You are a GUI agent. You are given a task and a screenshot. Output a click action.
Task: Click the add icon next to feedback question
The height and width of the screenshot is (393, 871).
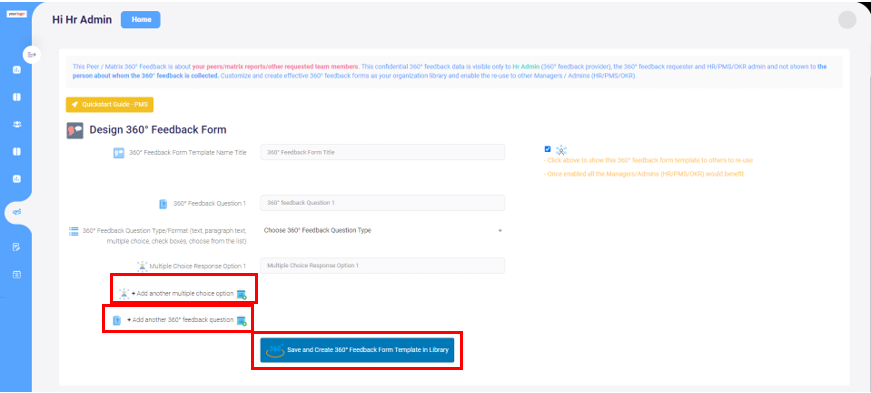click(x=242, y=321)
